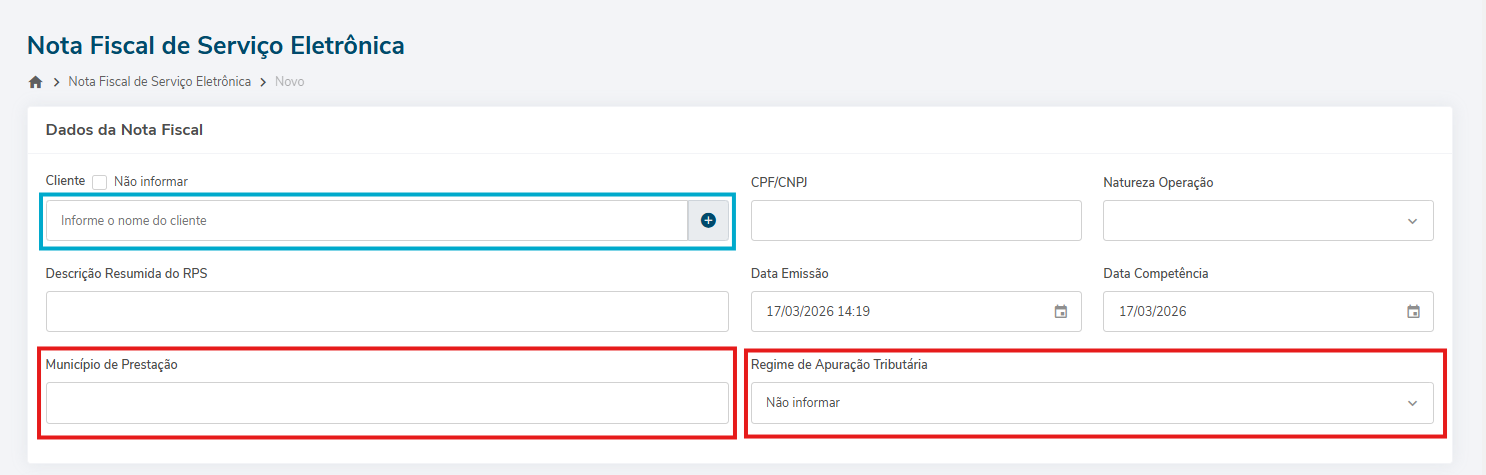Tick the Cliente 'Não informar' checkbox

pos(100,182)
